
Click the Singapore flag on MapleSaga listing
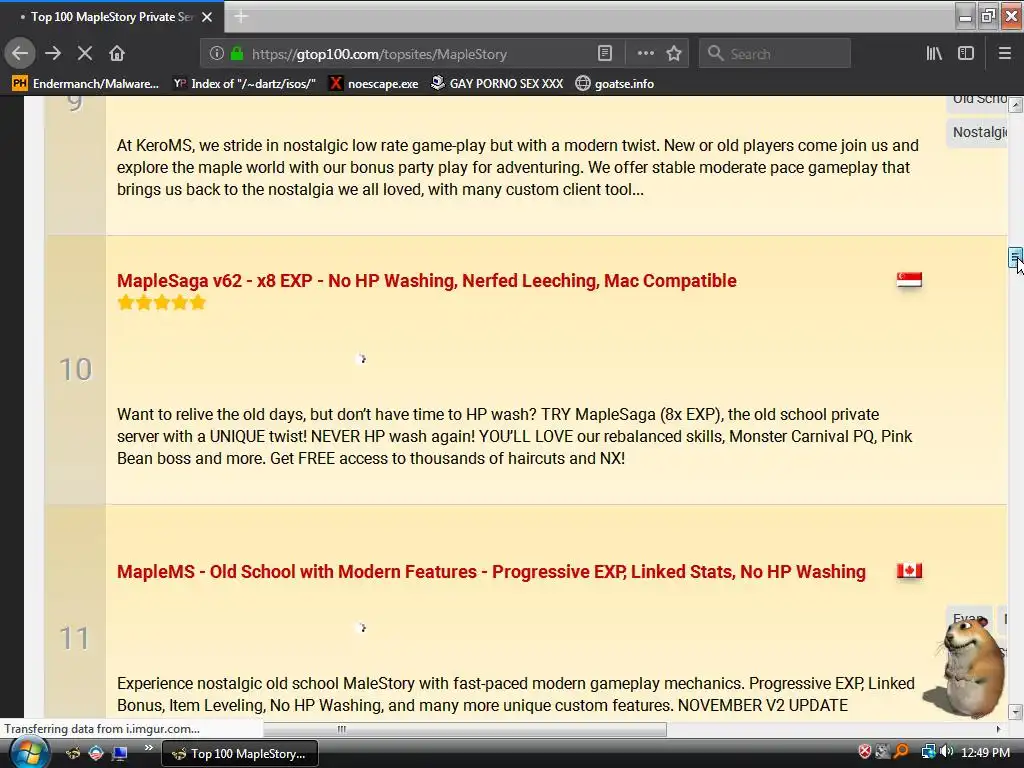tap(909, 280)
